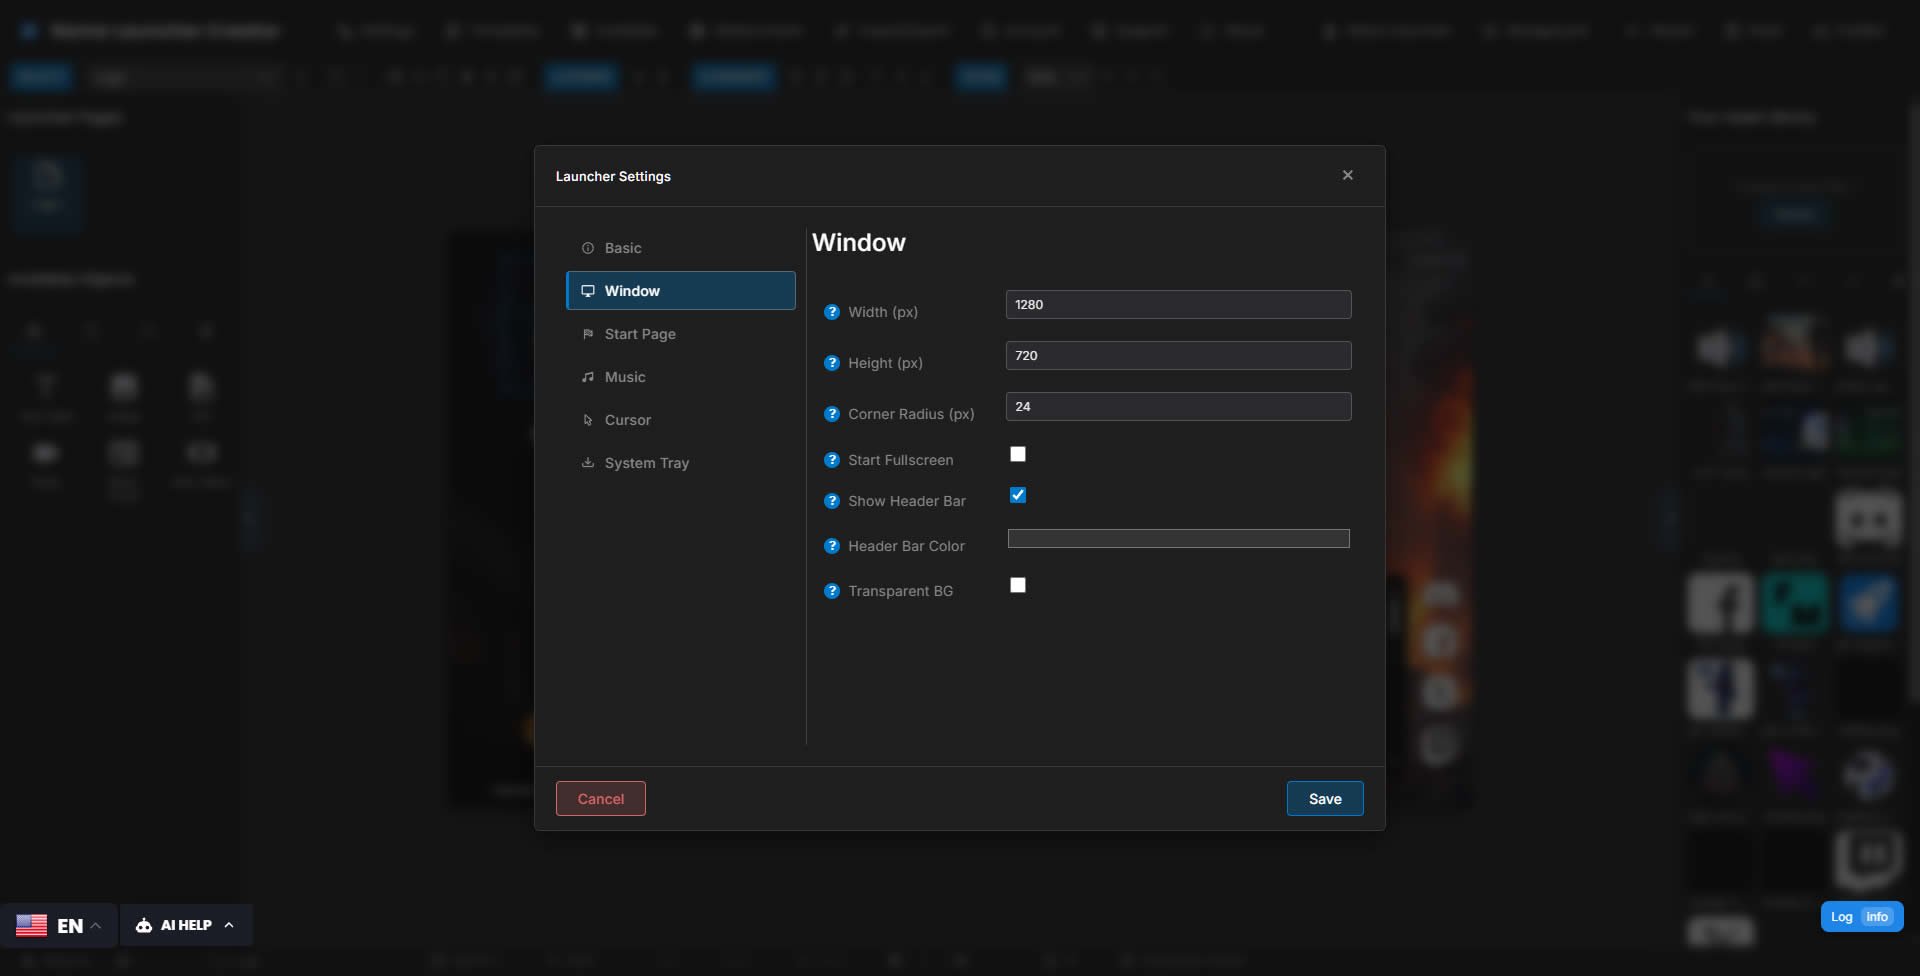Image resolution: width=1920 pixels, height=976 pixels.
Task: Click the Music note icon in settings sidebar
Action: click(x=588, y=377)
